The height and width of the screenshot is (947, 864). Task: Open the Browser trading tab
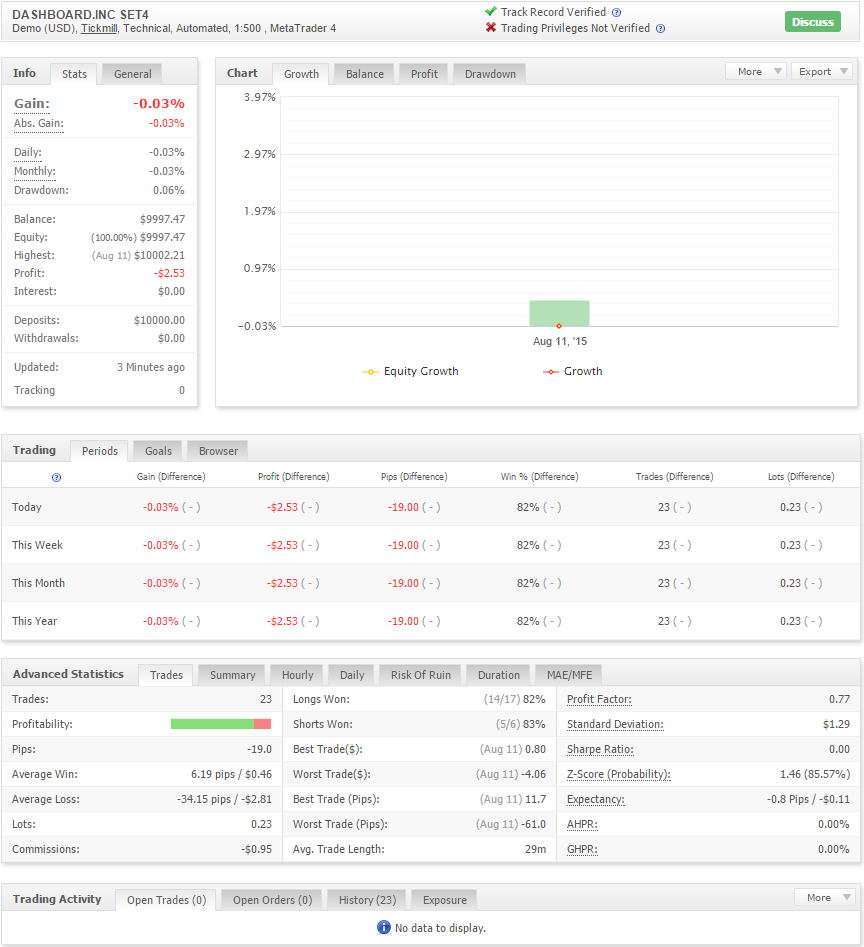click(x=218, y=451)
